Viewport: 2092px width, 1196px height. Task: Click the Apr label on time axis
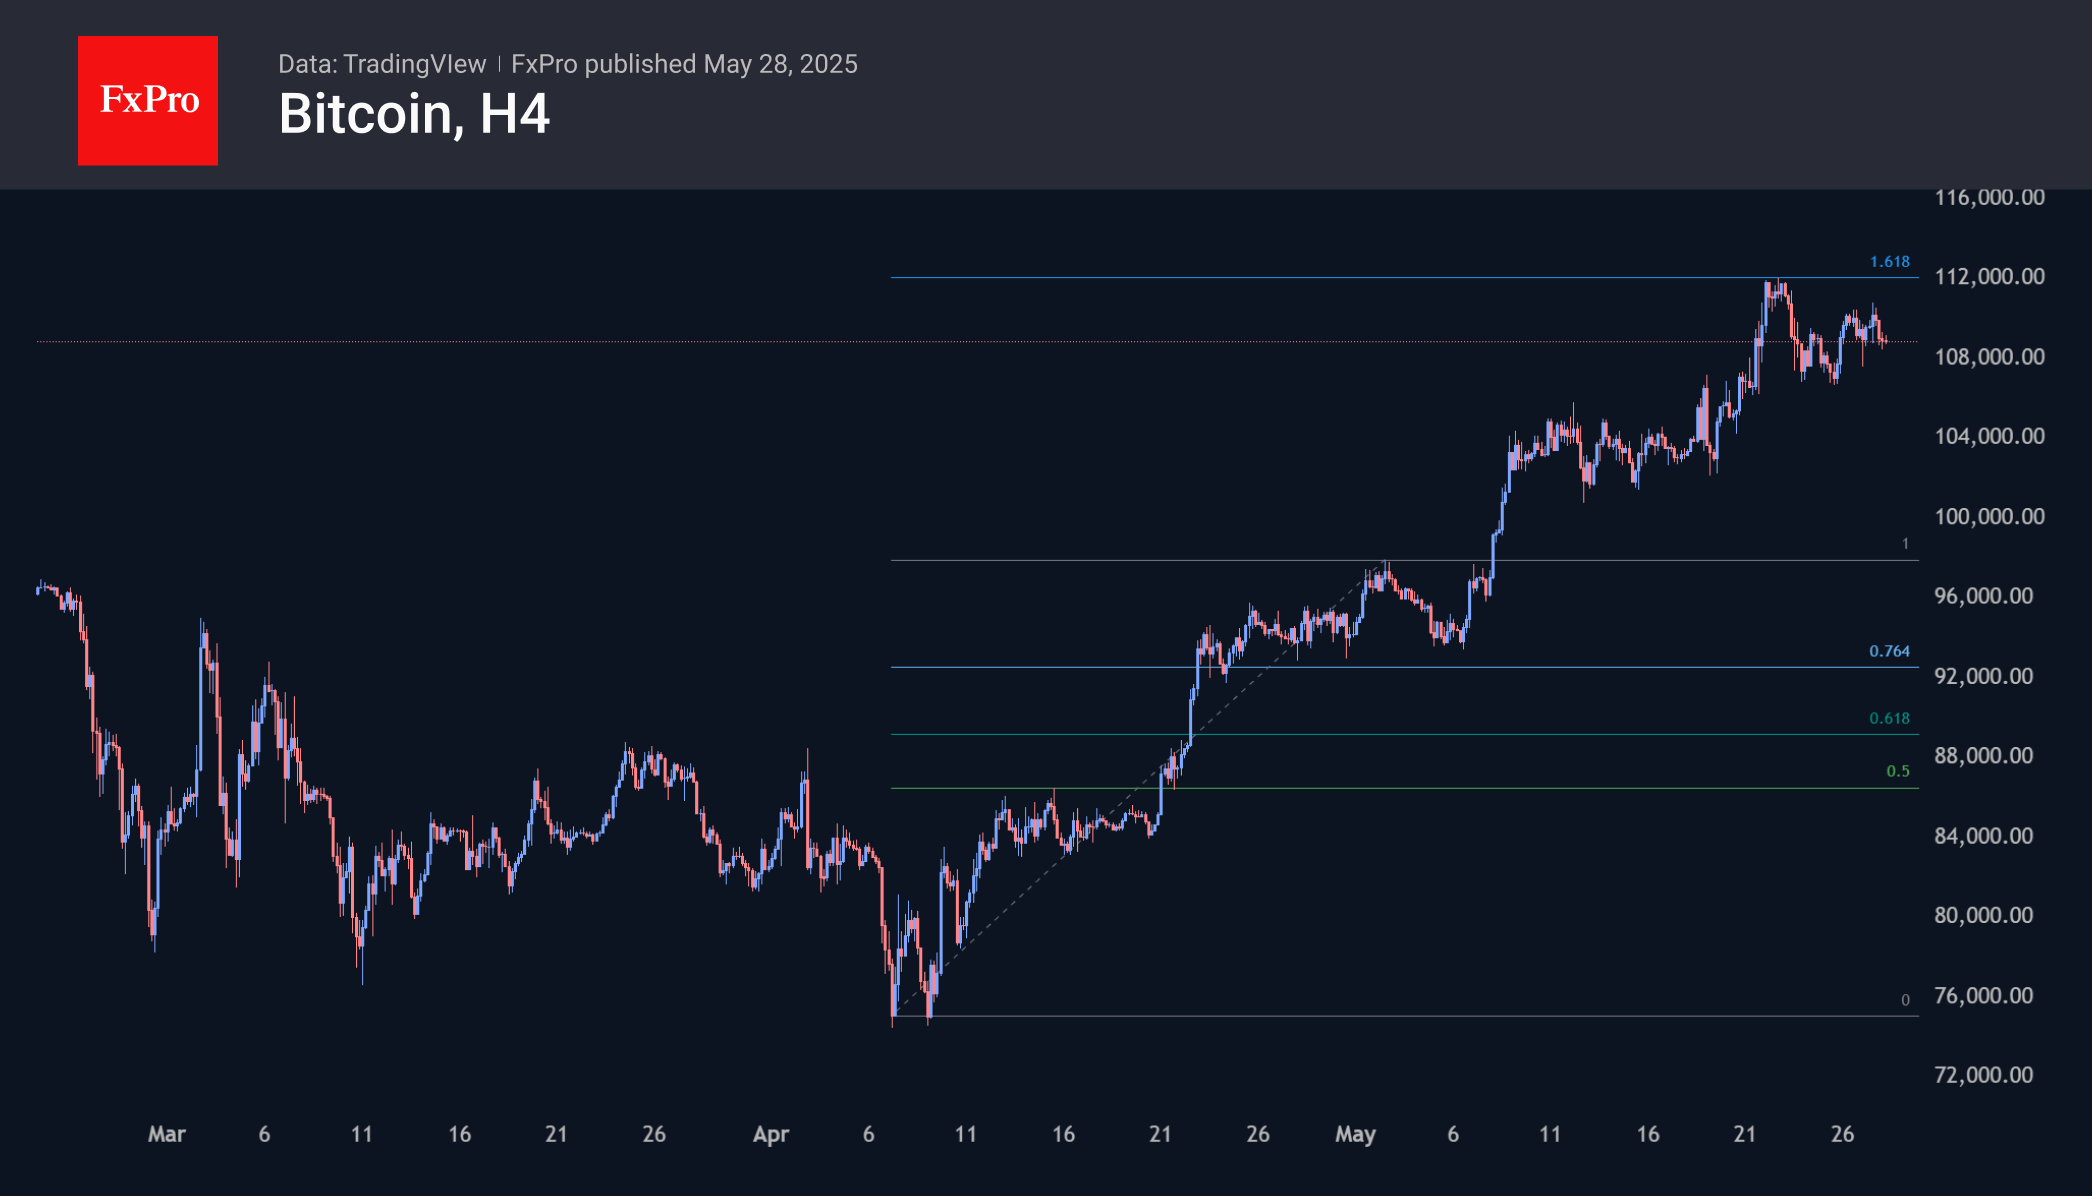click(771, 1134)
